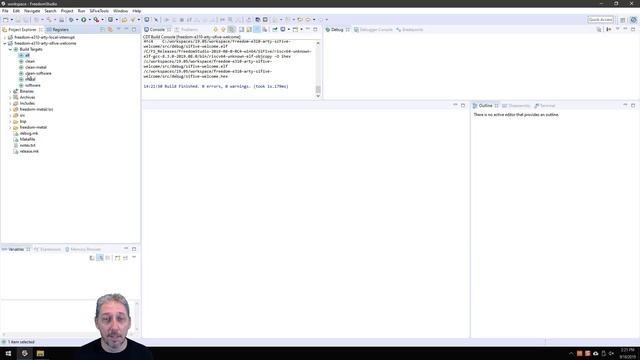This screenshot has height=360, width=640.
Task: Open the Navigate menu
Action: click(32, 11)
